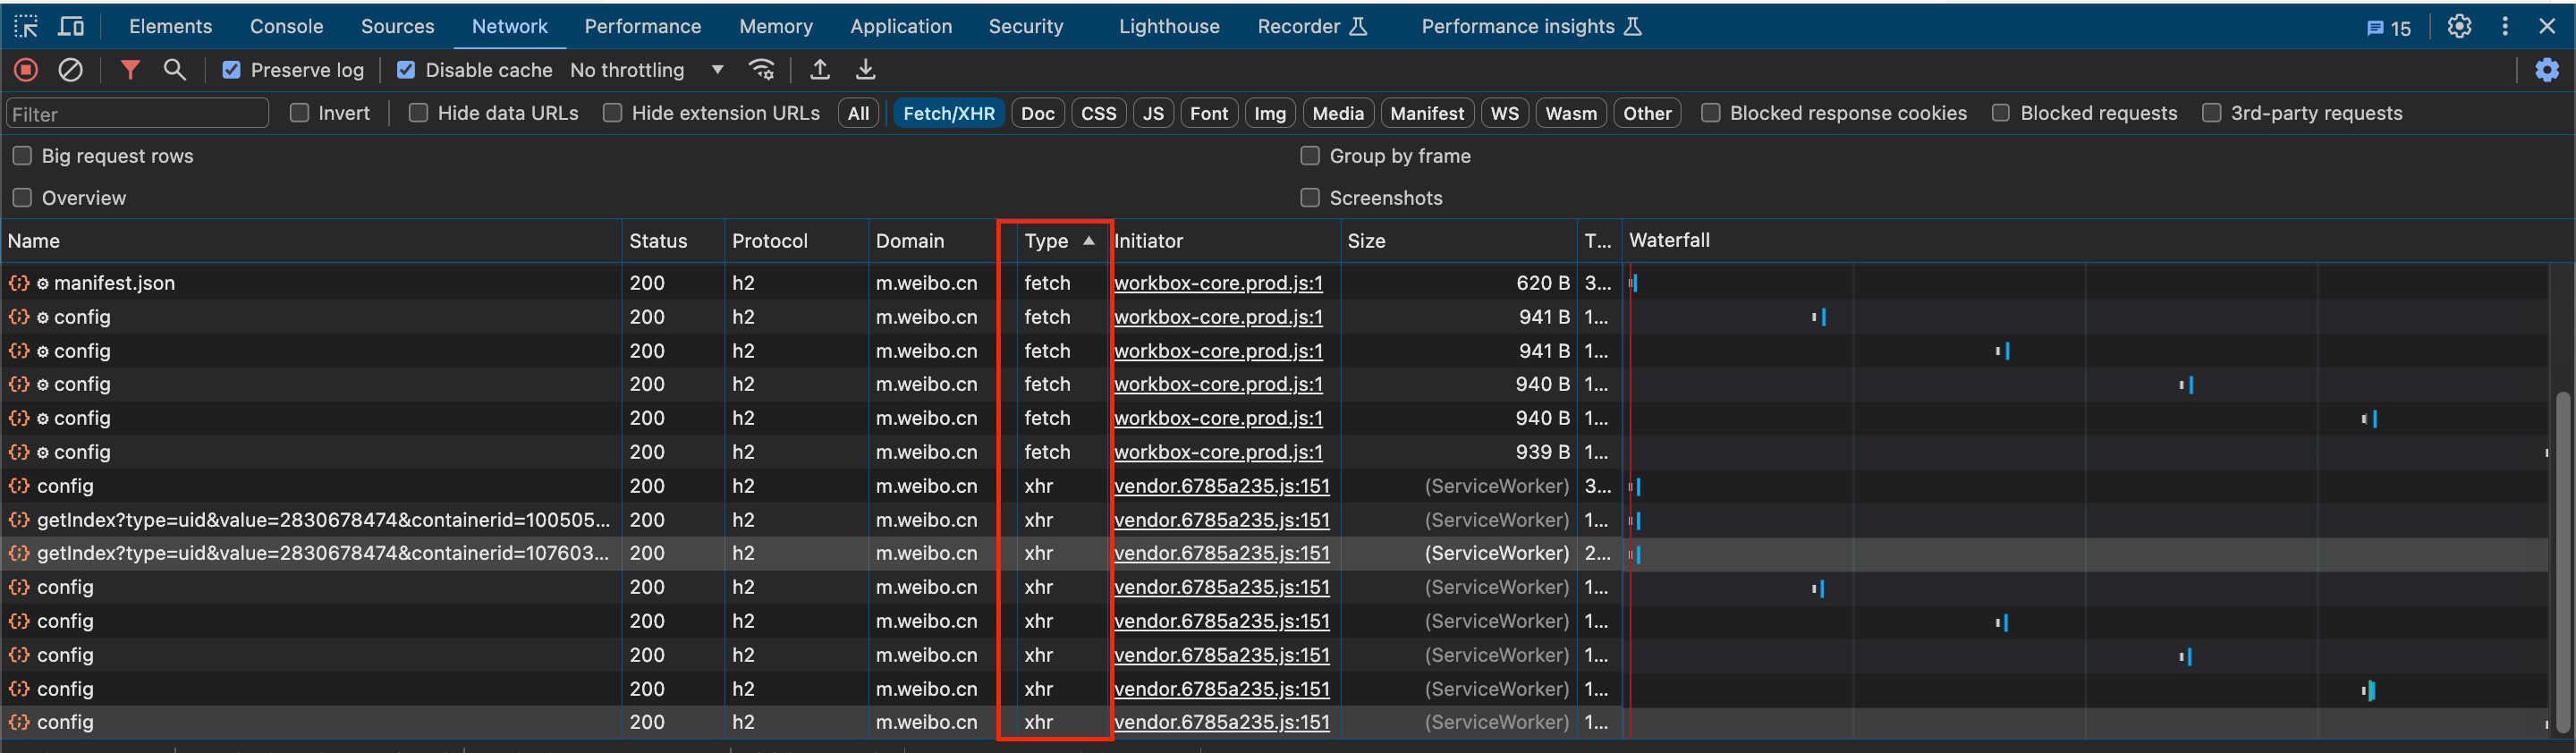Image resolution: width=2576 pixels, height=753 pixels.
Task: Check Blocked requests
Action: [x=2001, y=113]
